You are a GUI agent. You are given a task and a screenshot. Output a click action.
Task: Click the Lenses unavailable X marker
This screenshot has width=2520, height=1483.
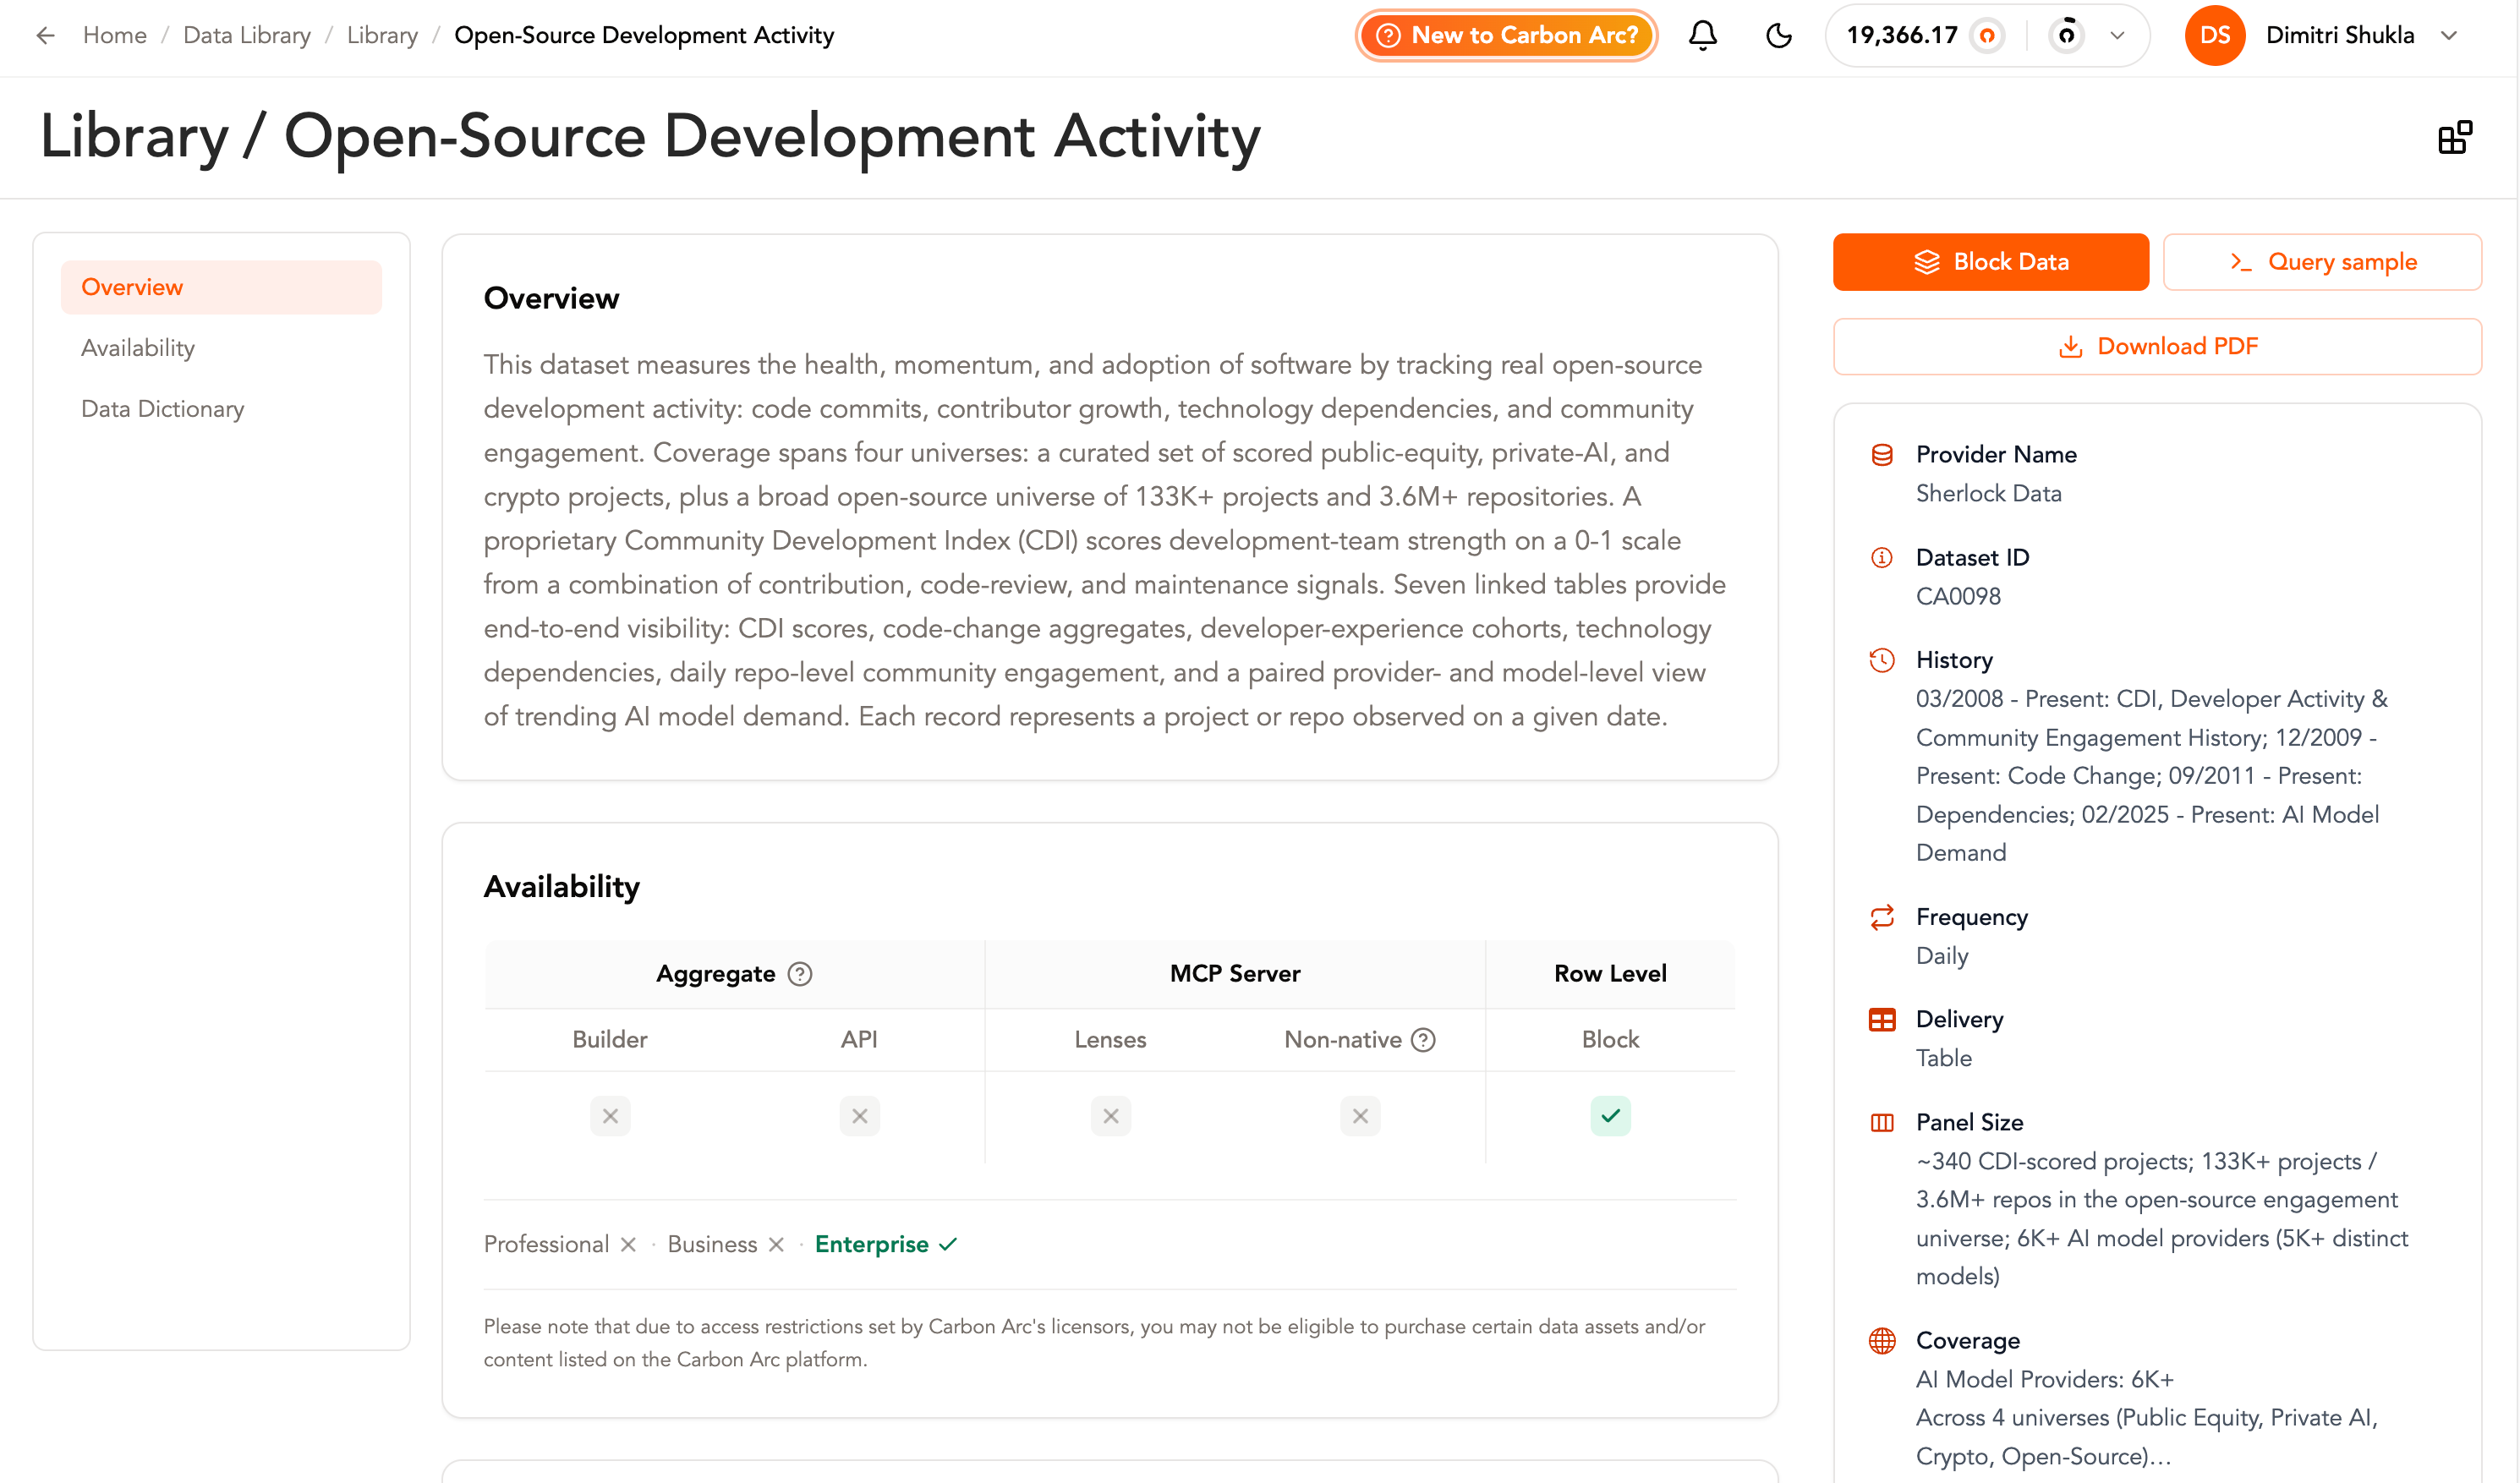coord(1110,1116)
